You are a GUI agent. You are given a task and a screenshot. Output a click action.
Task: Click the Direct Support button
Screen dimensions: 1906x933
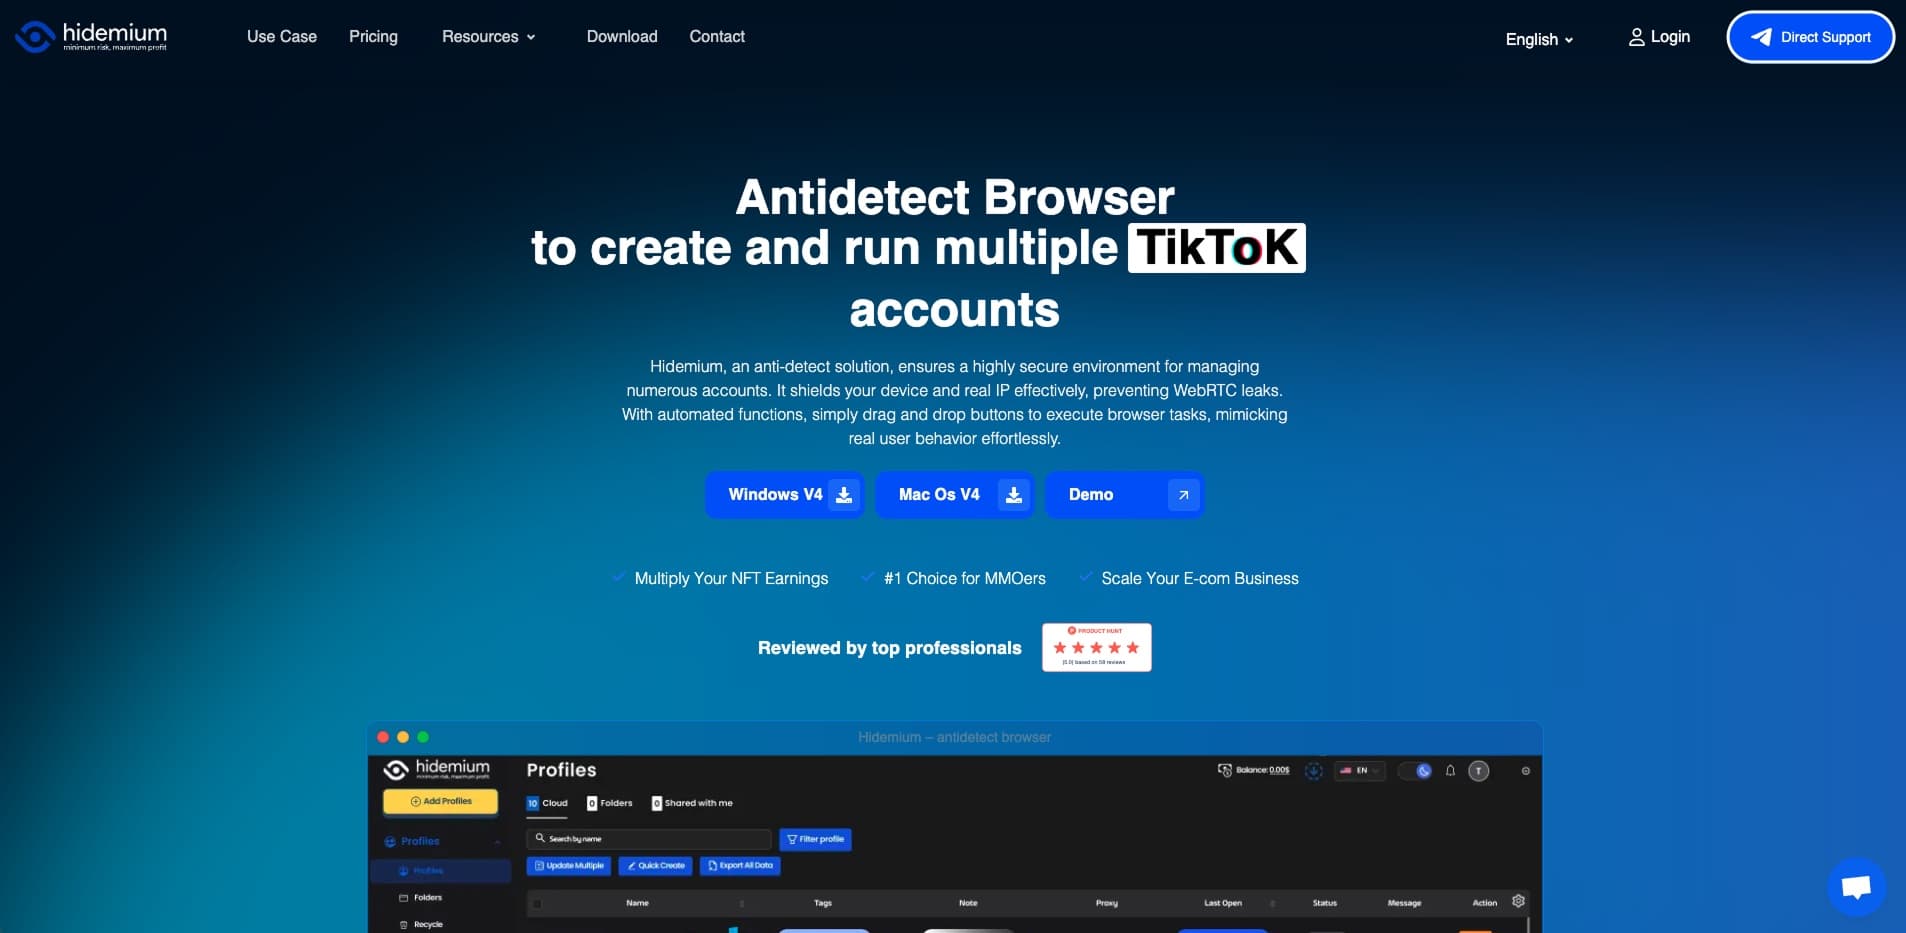(x=1810, y=37)
